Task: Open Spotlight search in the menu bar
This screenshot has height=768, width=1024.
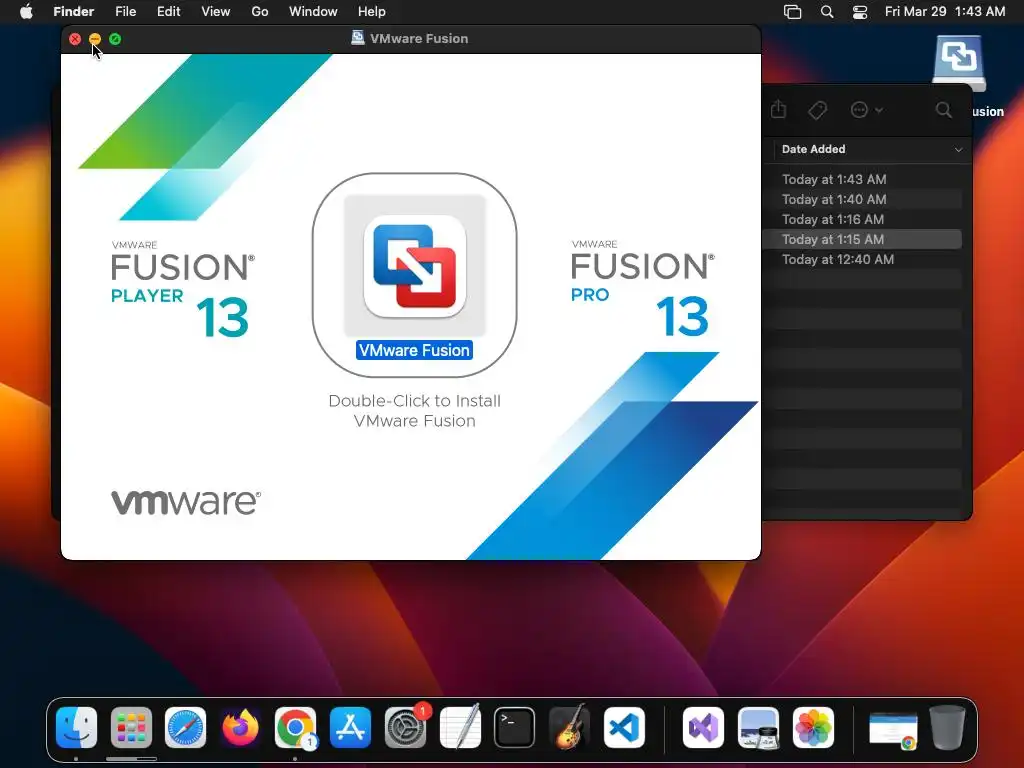Action: coord(827,12)
